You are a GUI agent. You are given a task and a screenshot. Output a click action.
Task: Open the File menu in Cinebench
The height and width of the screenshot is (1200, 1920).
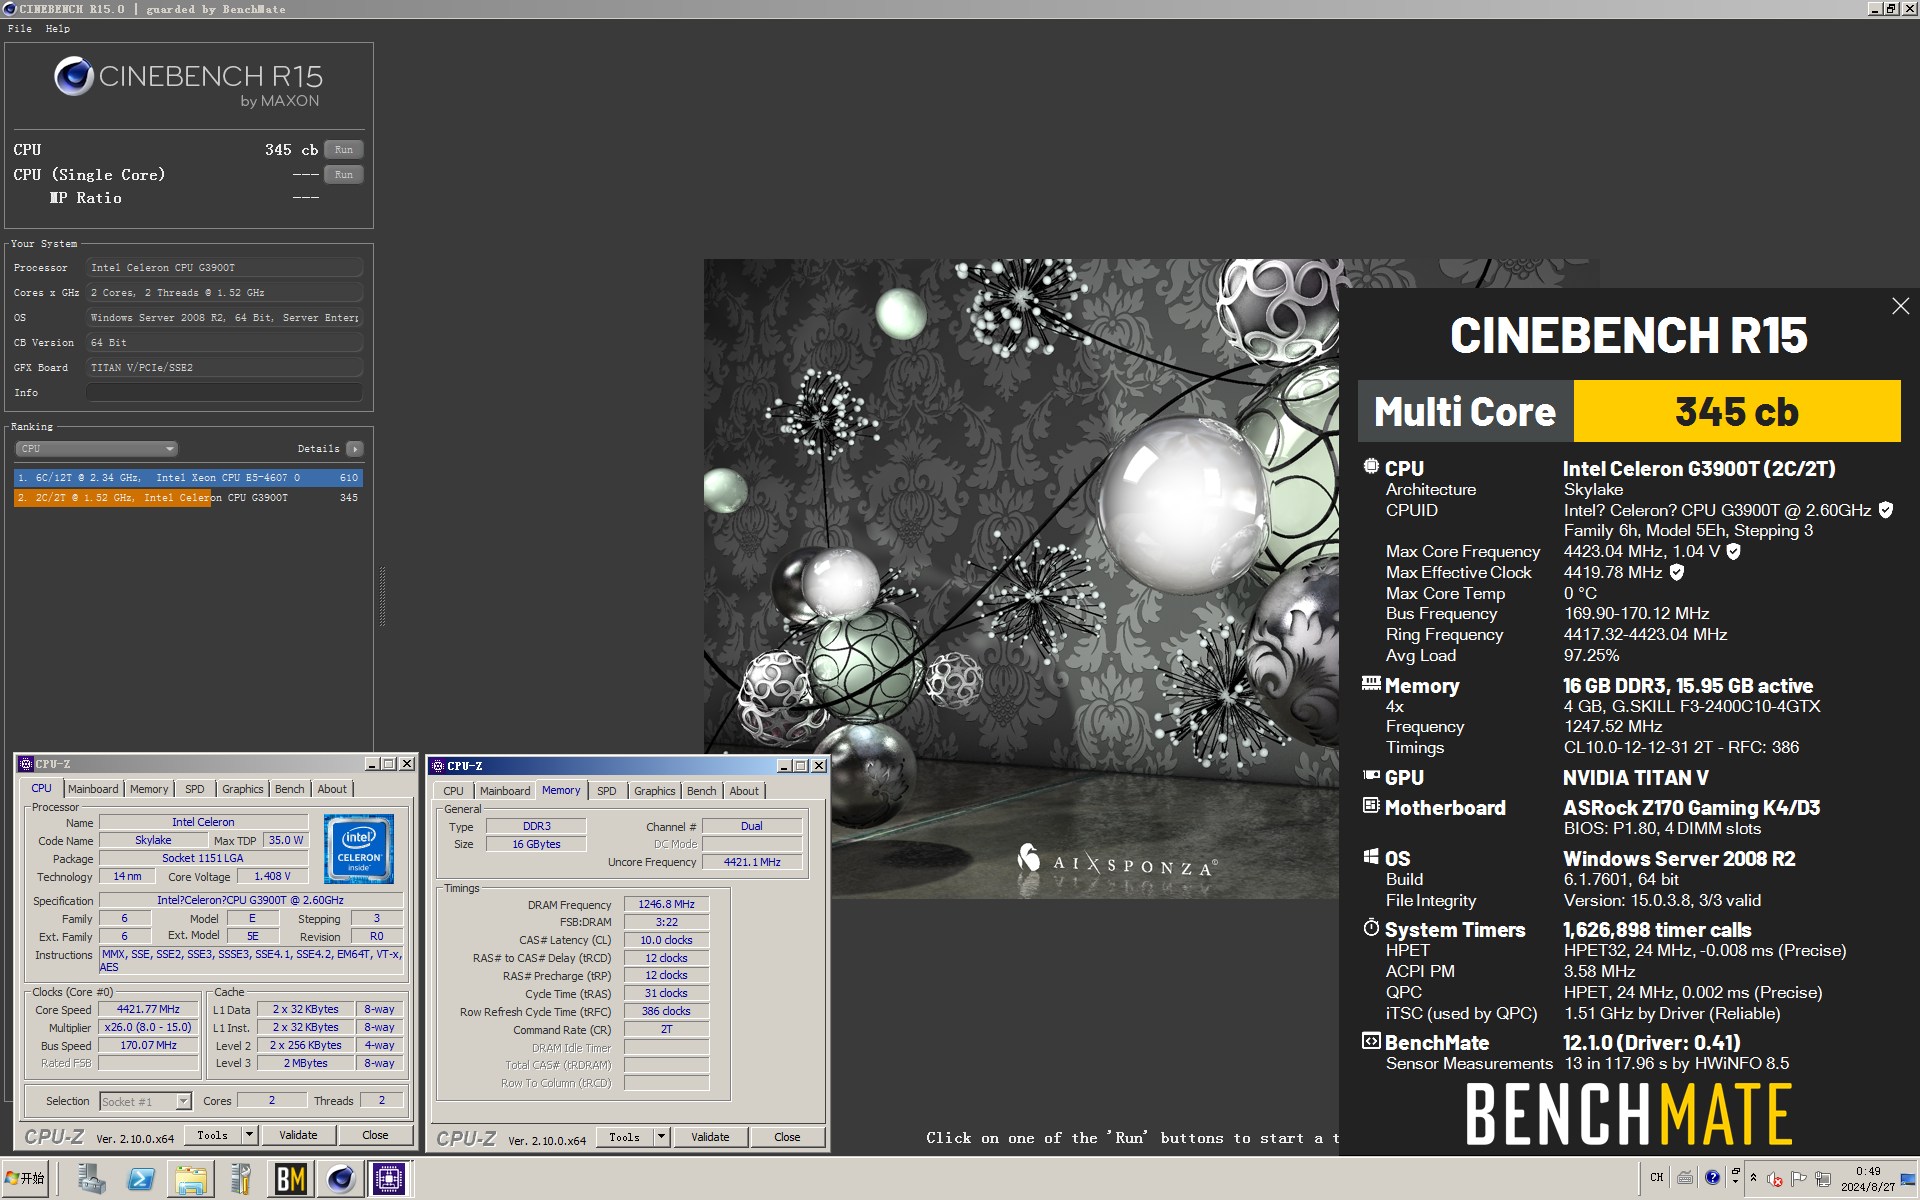[20, 29]
